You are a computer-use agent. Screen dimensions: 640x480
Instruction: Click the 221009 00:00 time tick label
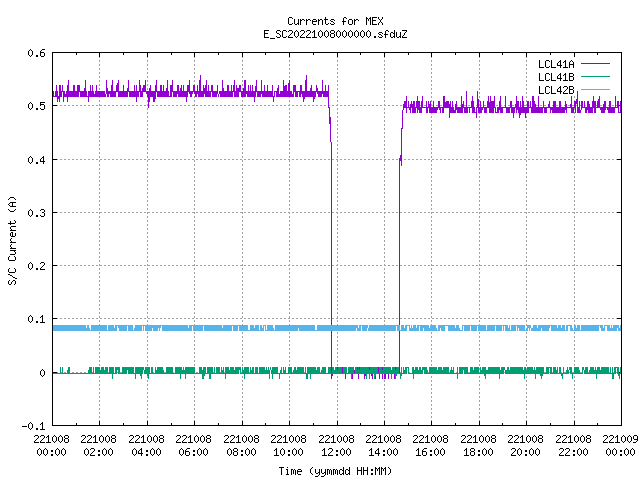[620, 446]
